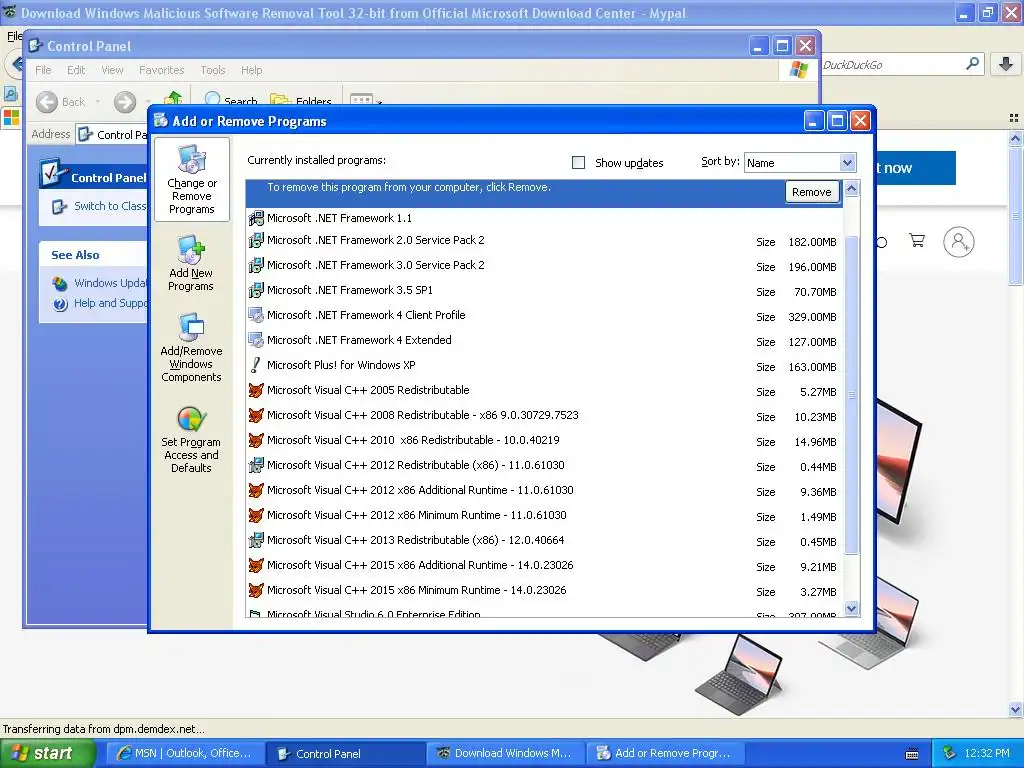The image size is (1024, 768).
Task: Click the 329.00MB size value
Action: tap(812, 317)
